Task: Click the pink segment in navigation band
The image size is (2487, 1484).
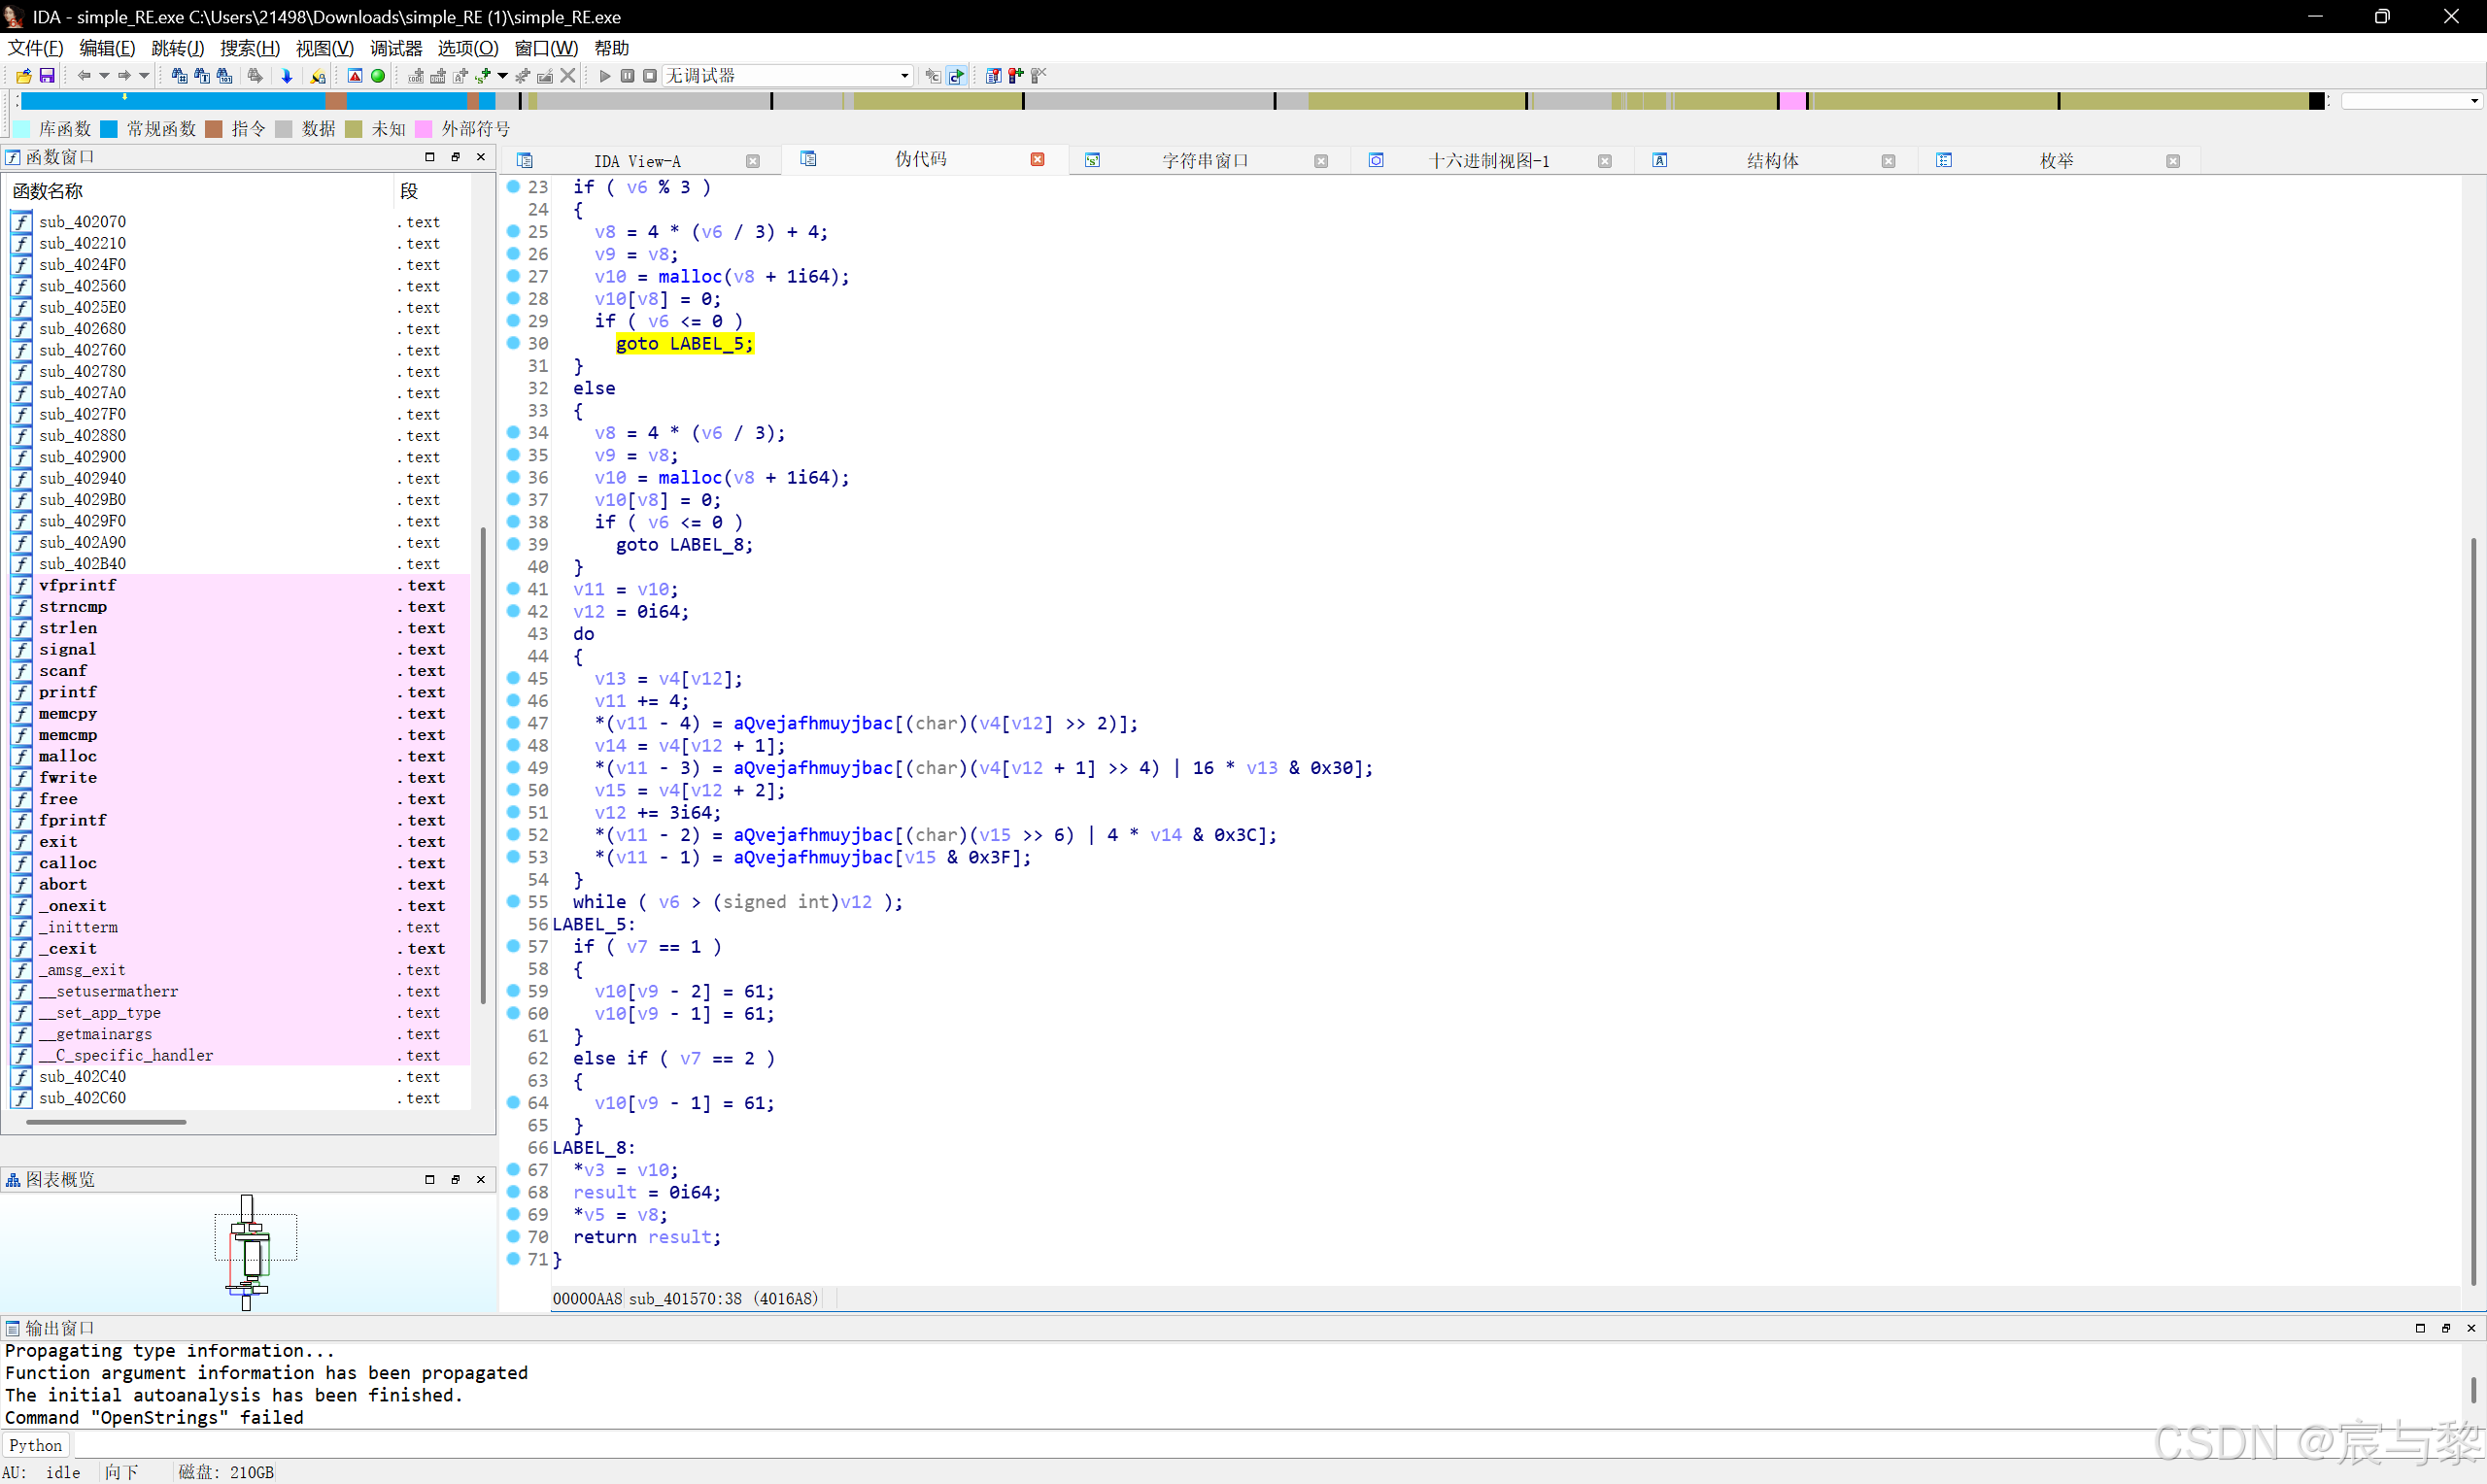Action: pos(1792,101)
